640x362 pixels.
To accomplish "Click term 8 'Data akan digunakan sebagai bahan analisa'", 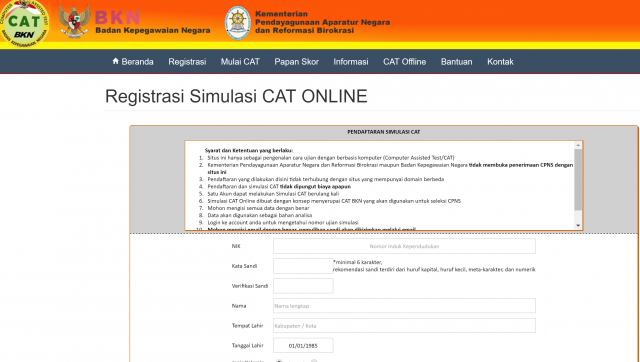I will [260, 215].
